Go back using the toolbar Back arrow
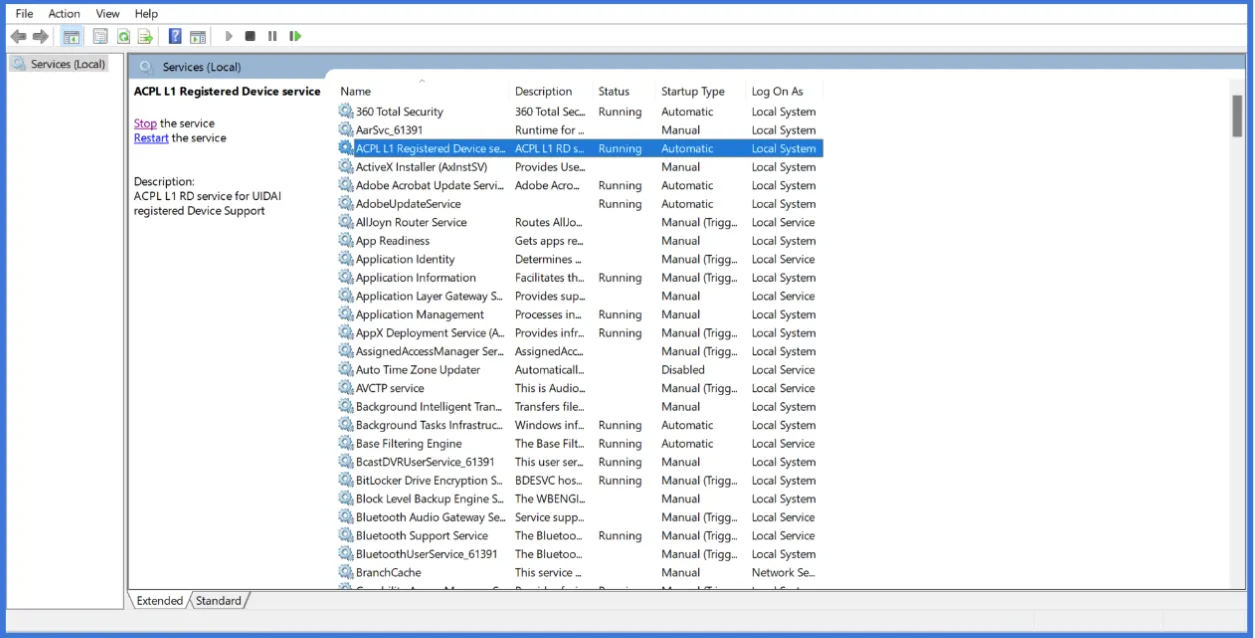The width and height of the screenshot is (1255, 638). [18, 36]
